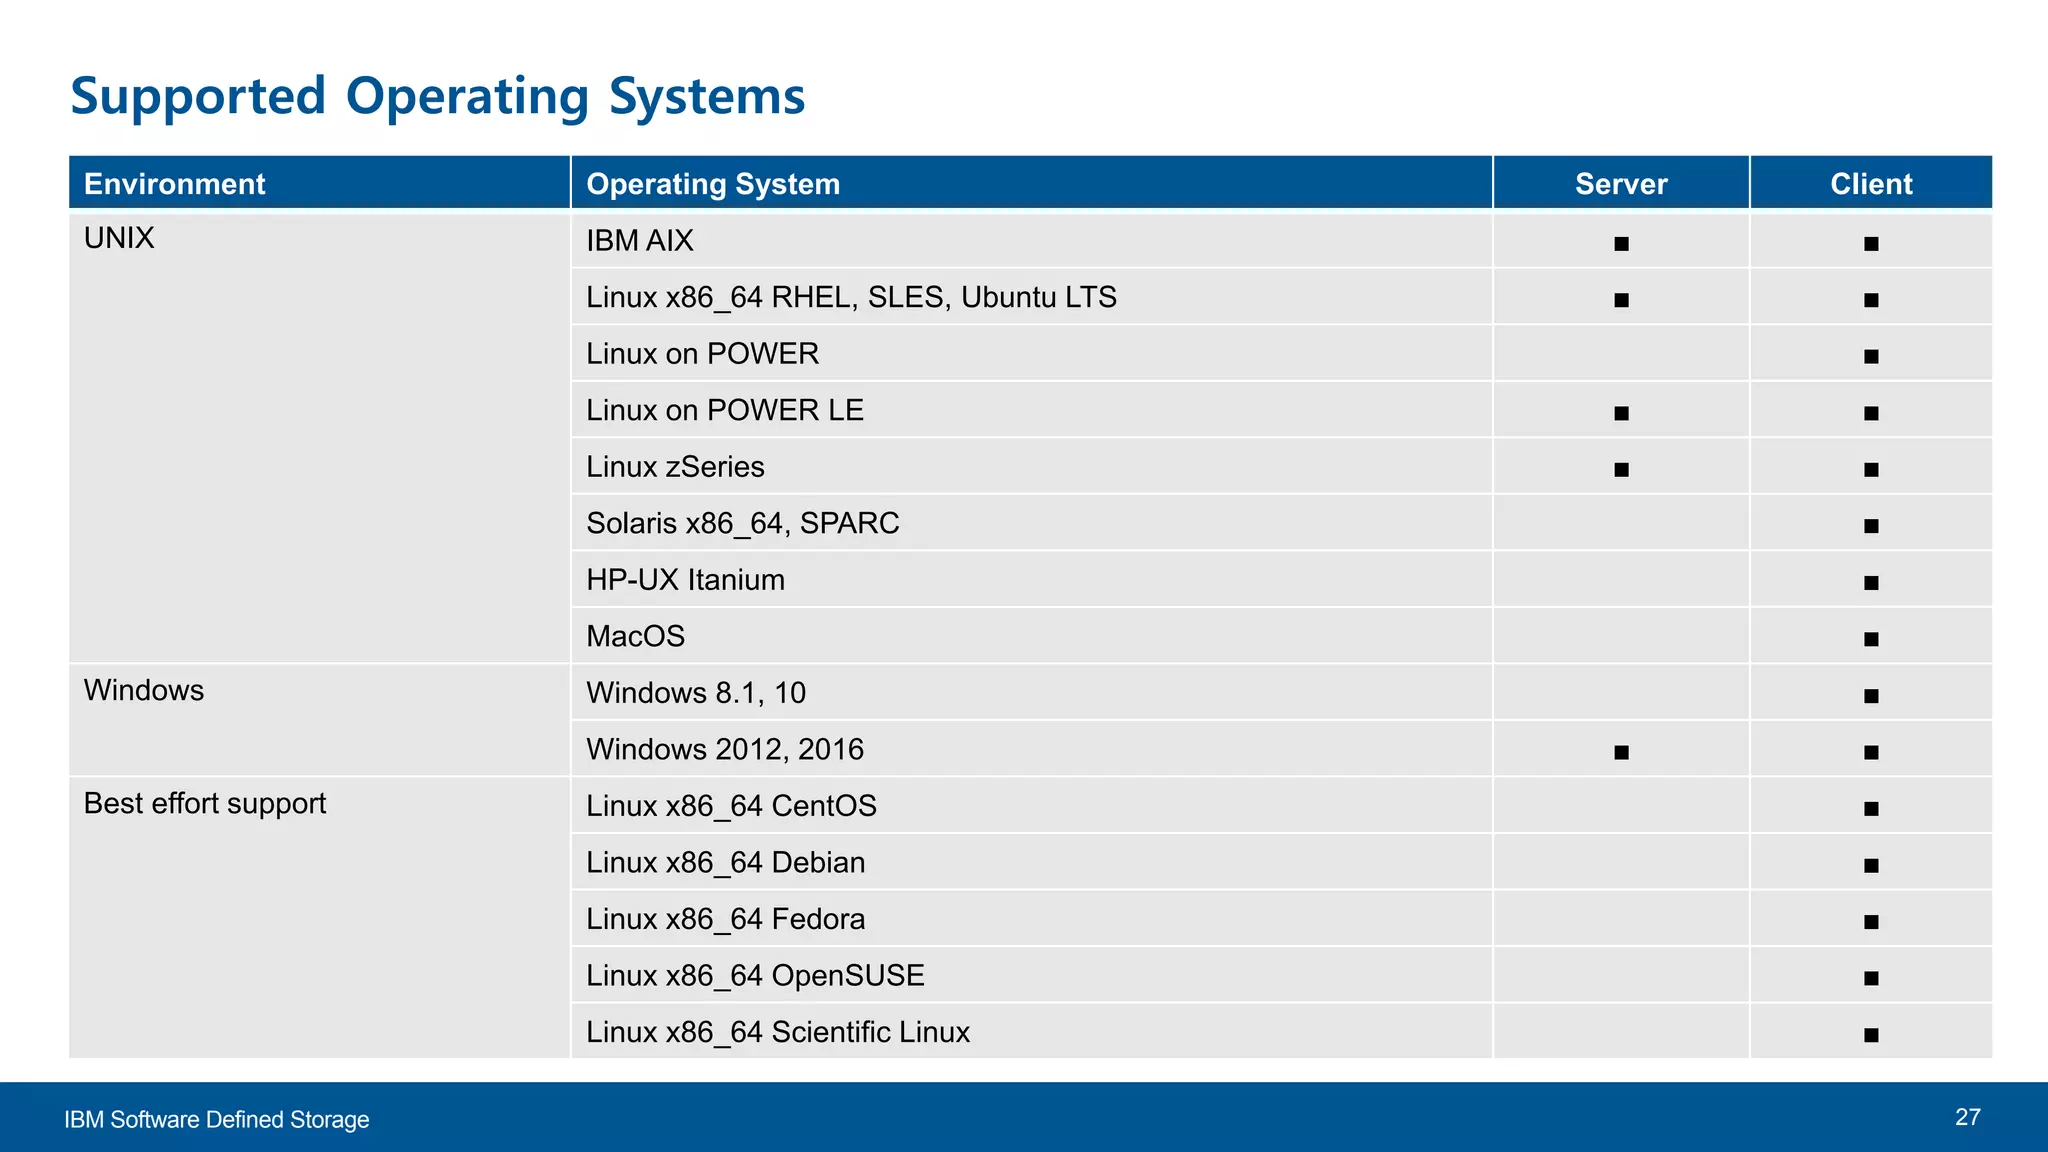2048x1152 pixels.
Task: Click the Server marker for Linux on POWER LE
Action: point(1621,413)
